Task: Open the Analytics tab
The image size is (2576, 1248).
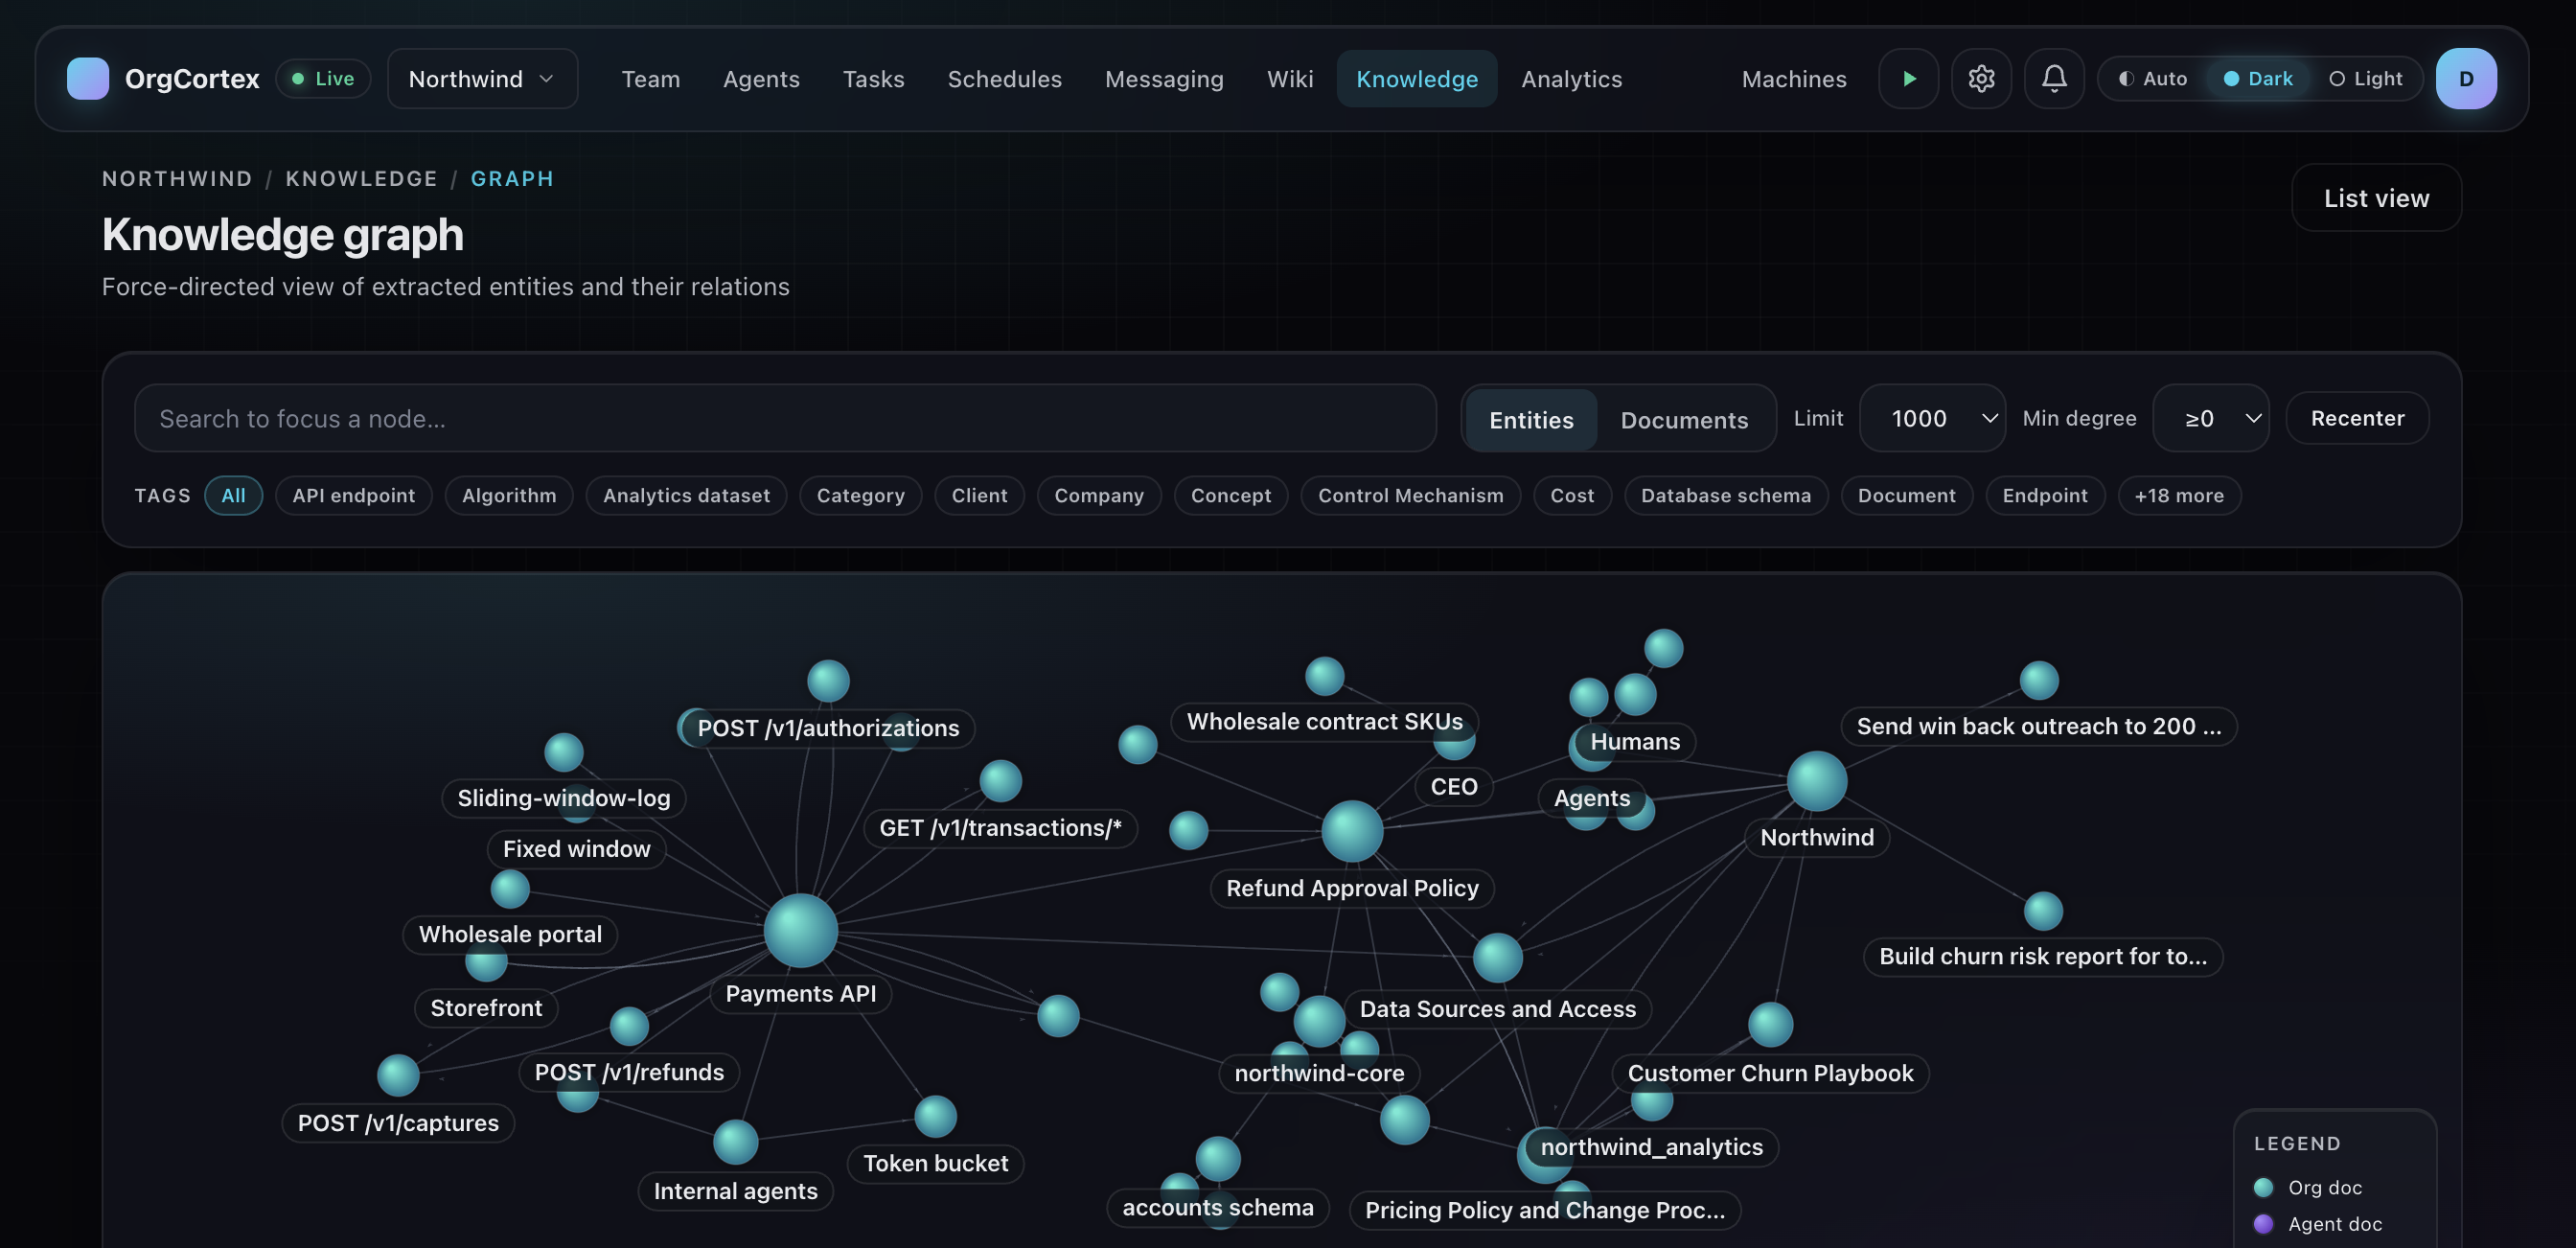Action: [x=1571, y=78]
